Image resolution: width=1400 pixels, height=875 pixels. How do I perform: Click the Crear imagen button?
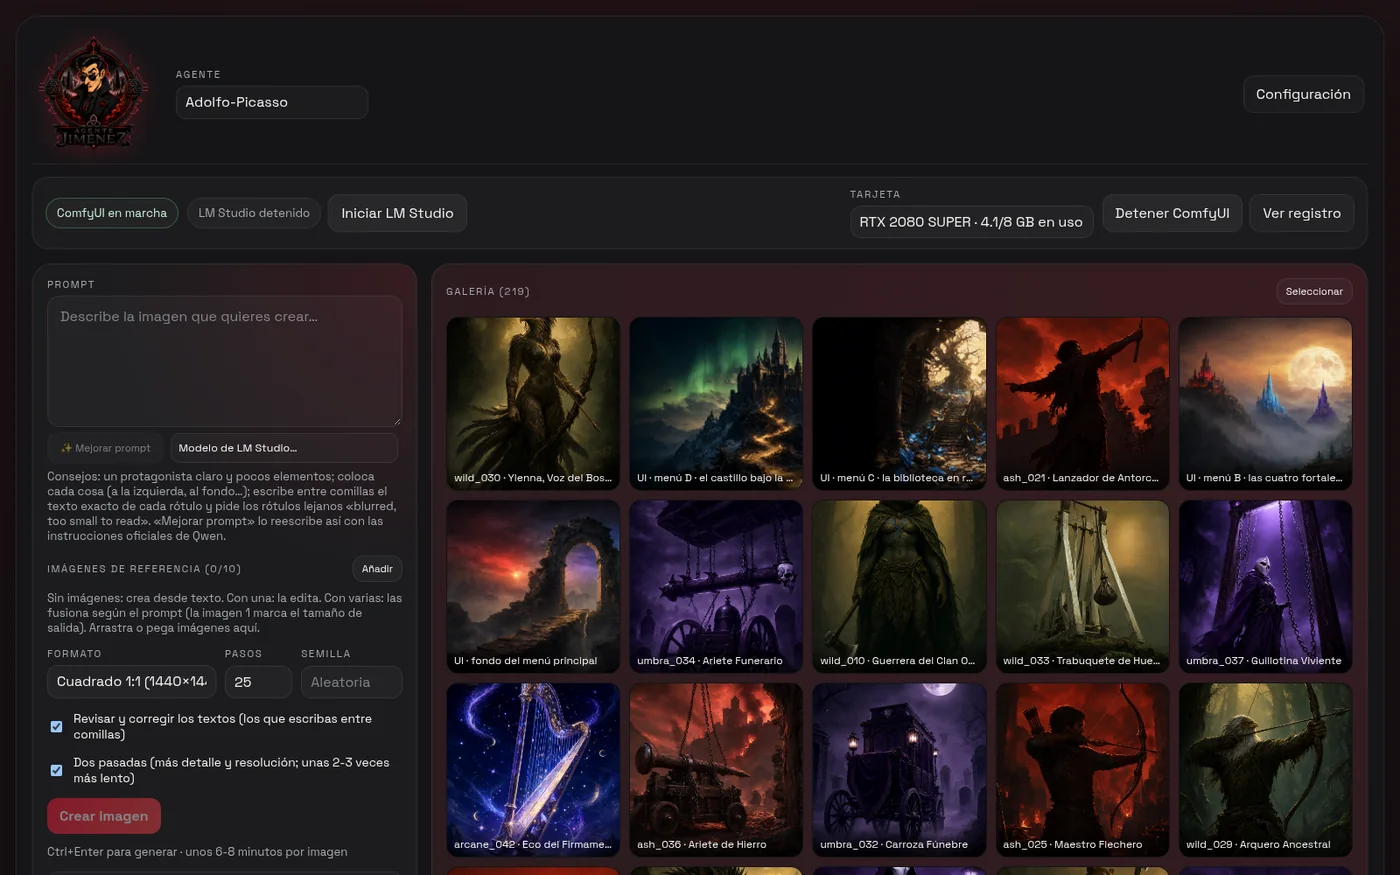[x=104, y=816]
